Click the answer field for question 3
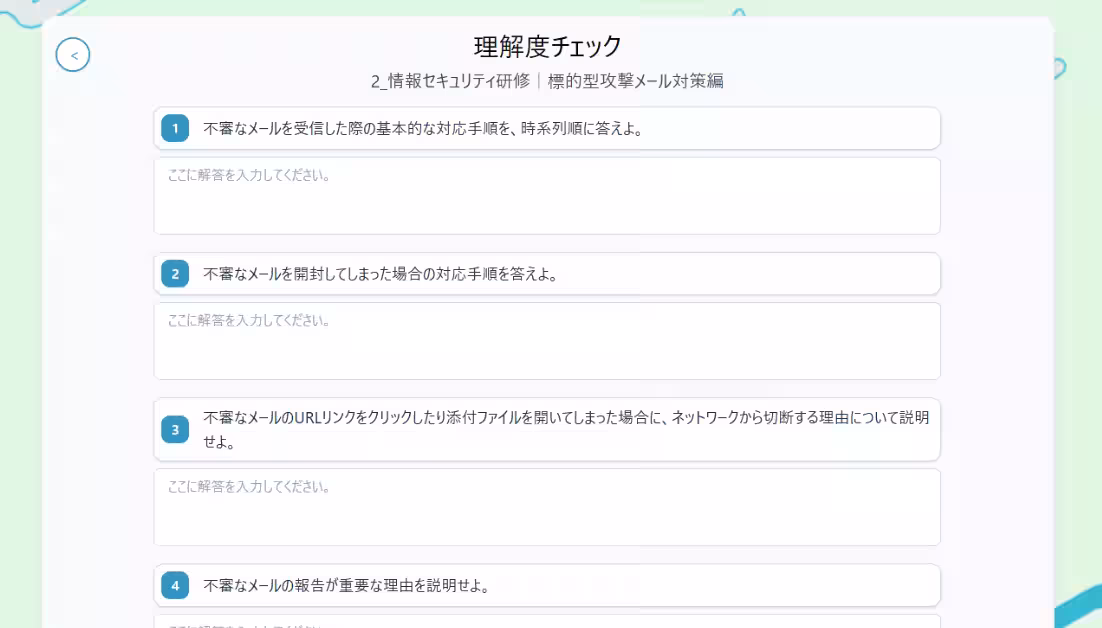1102x628 pixels. (547, 507)
